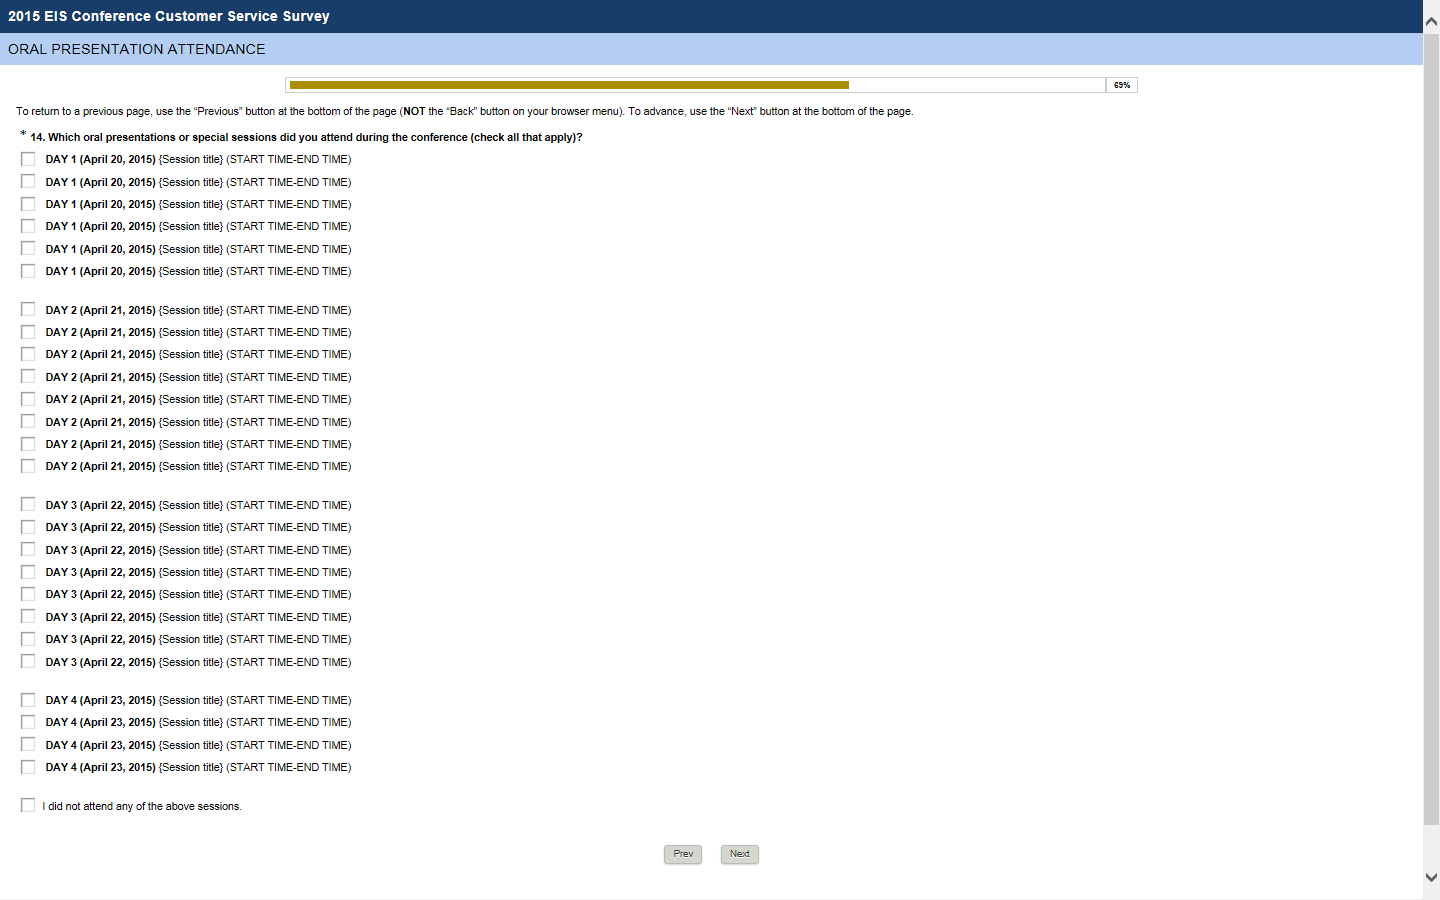Click the scrollbar up arrow
This screenshot has height=900, width=1440.
pos(1431,22)
